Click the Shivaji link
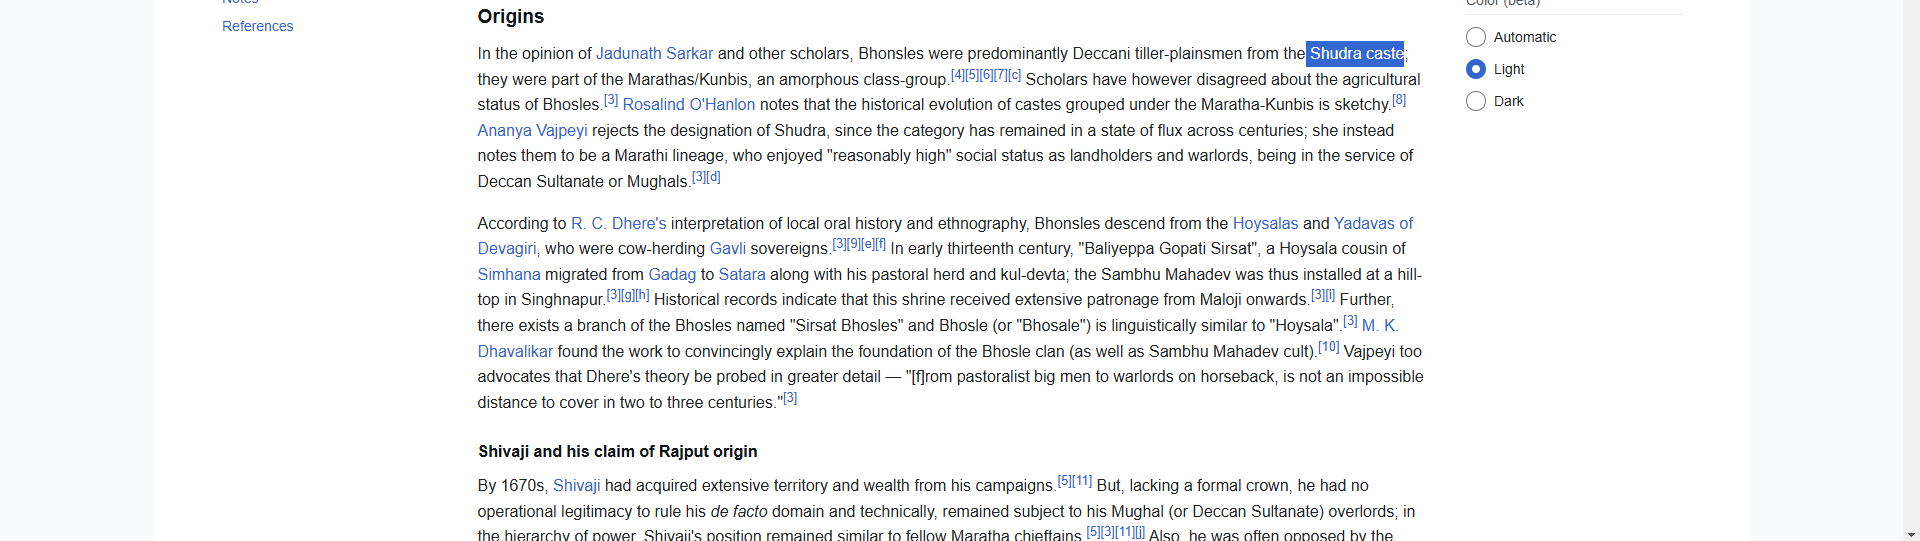The height and width of the screenshot is (541, 1920). 576,486
